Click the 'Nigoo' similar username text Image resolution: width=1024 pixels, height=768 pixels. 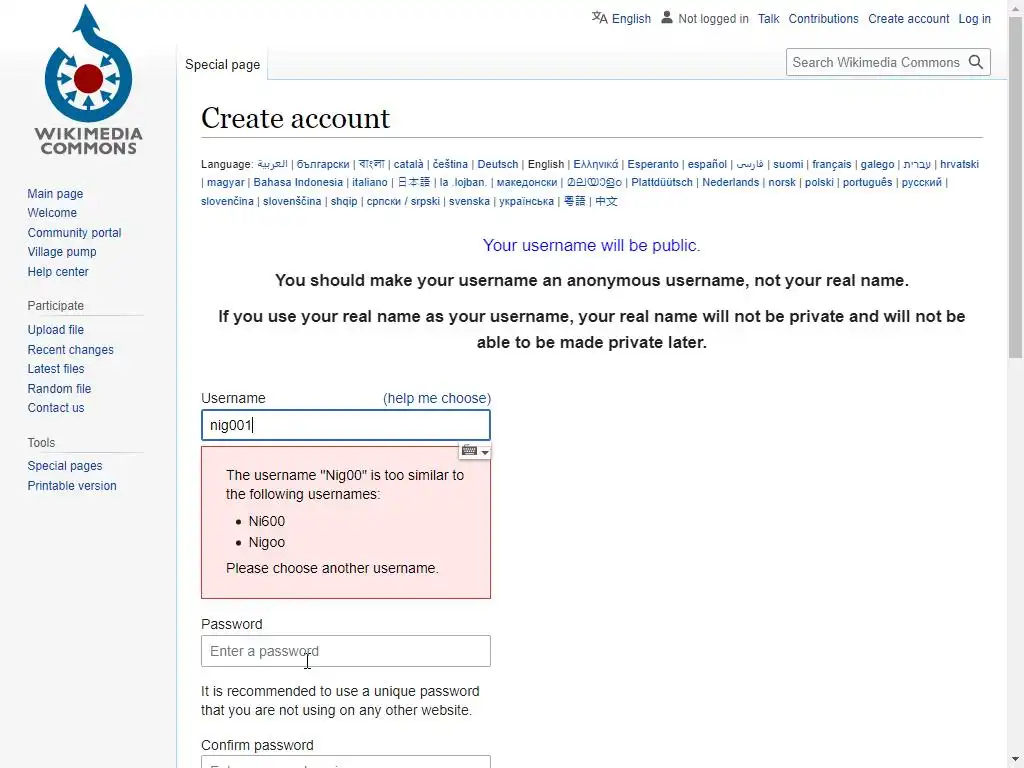tap(266, 542)
